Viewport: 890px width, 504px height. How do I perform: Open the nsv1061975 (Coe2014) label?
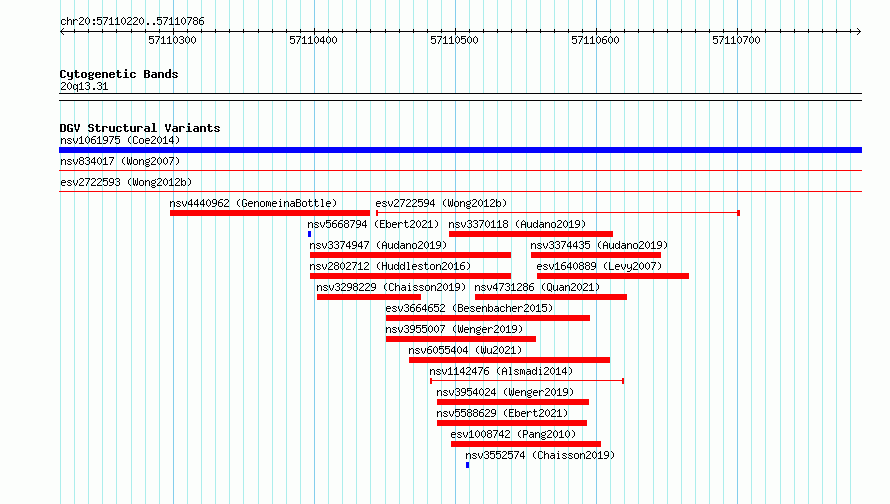120,140
